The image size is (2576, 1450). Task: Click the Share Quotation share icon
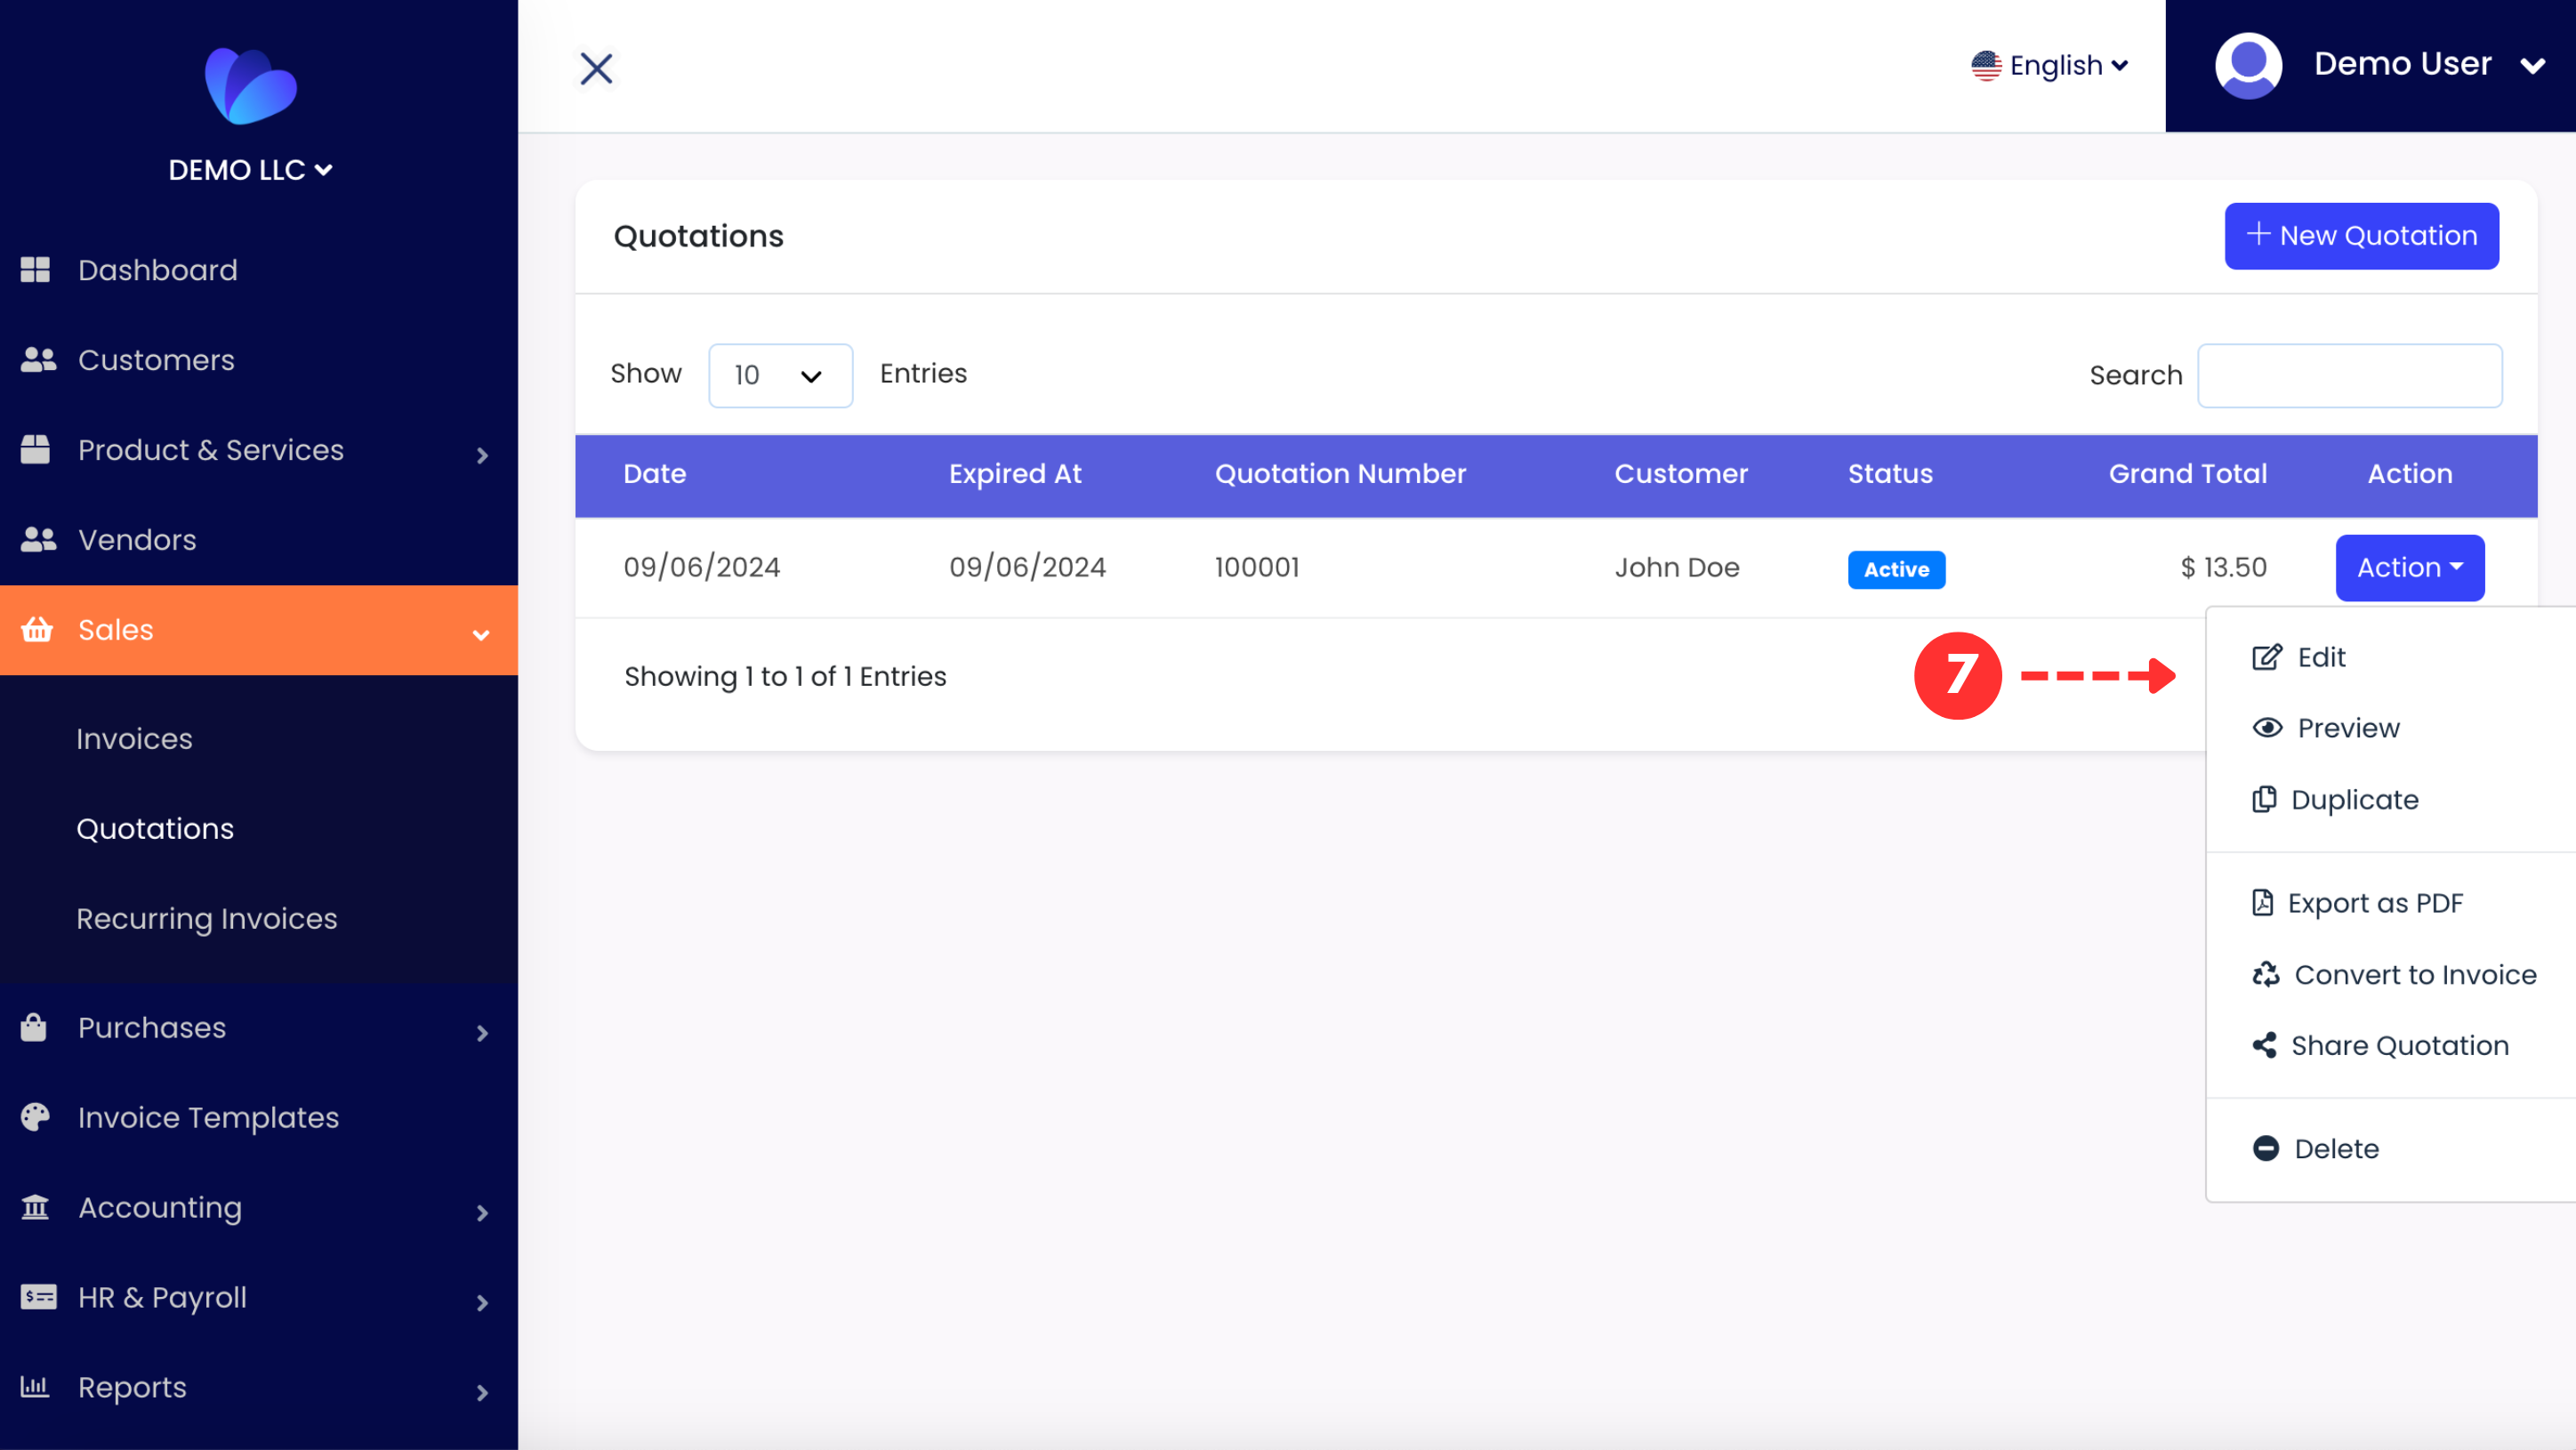tap(2264, 1046)
